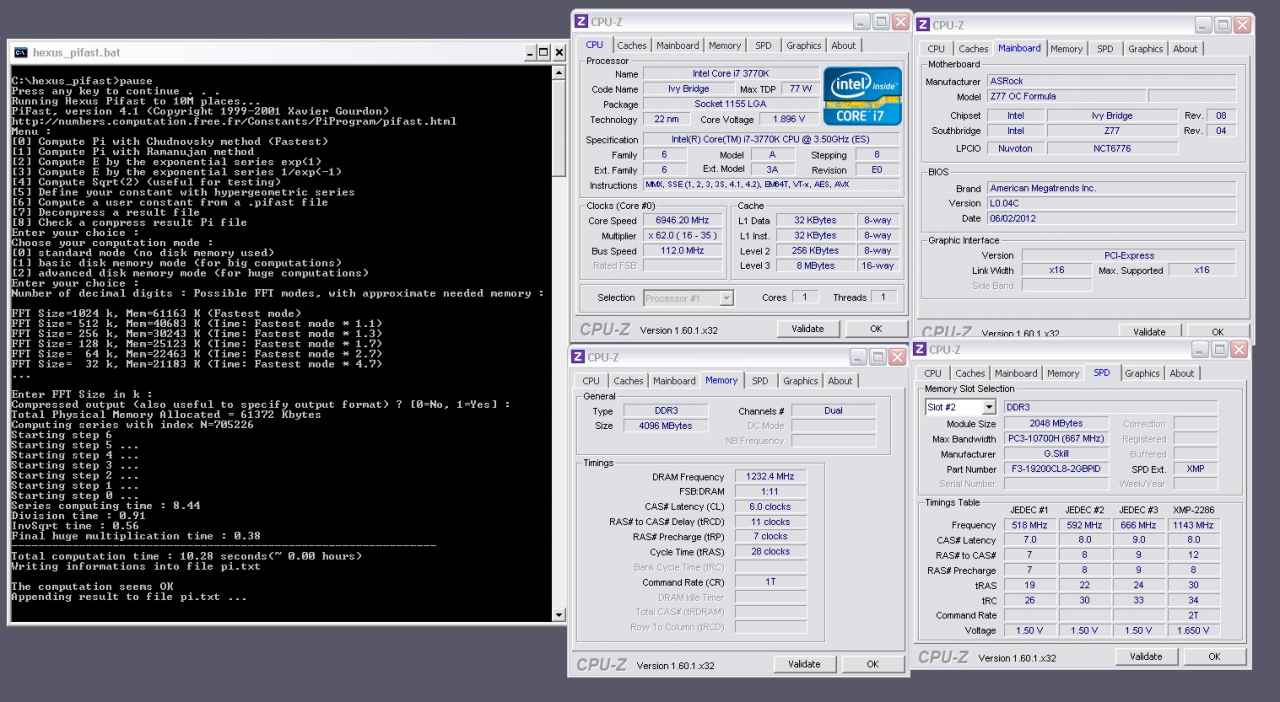Click the Z title icon of the Memory CPU-Z window
The width and height of the screenshot is (1280, 702).
coord(578,356)
